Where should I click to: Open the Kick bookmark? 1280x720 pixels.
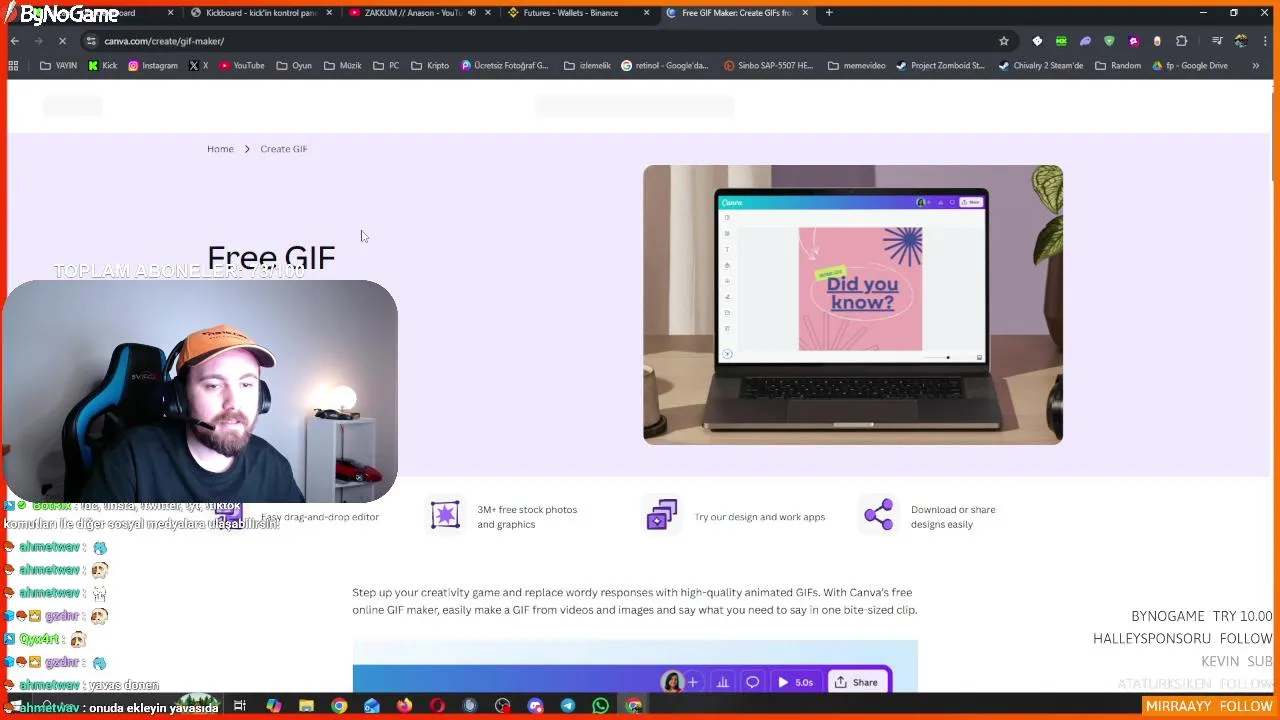(x=102, y=66)
